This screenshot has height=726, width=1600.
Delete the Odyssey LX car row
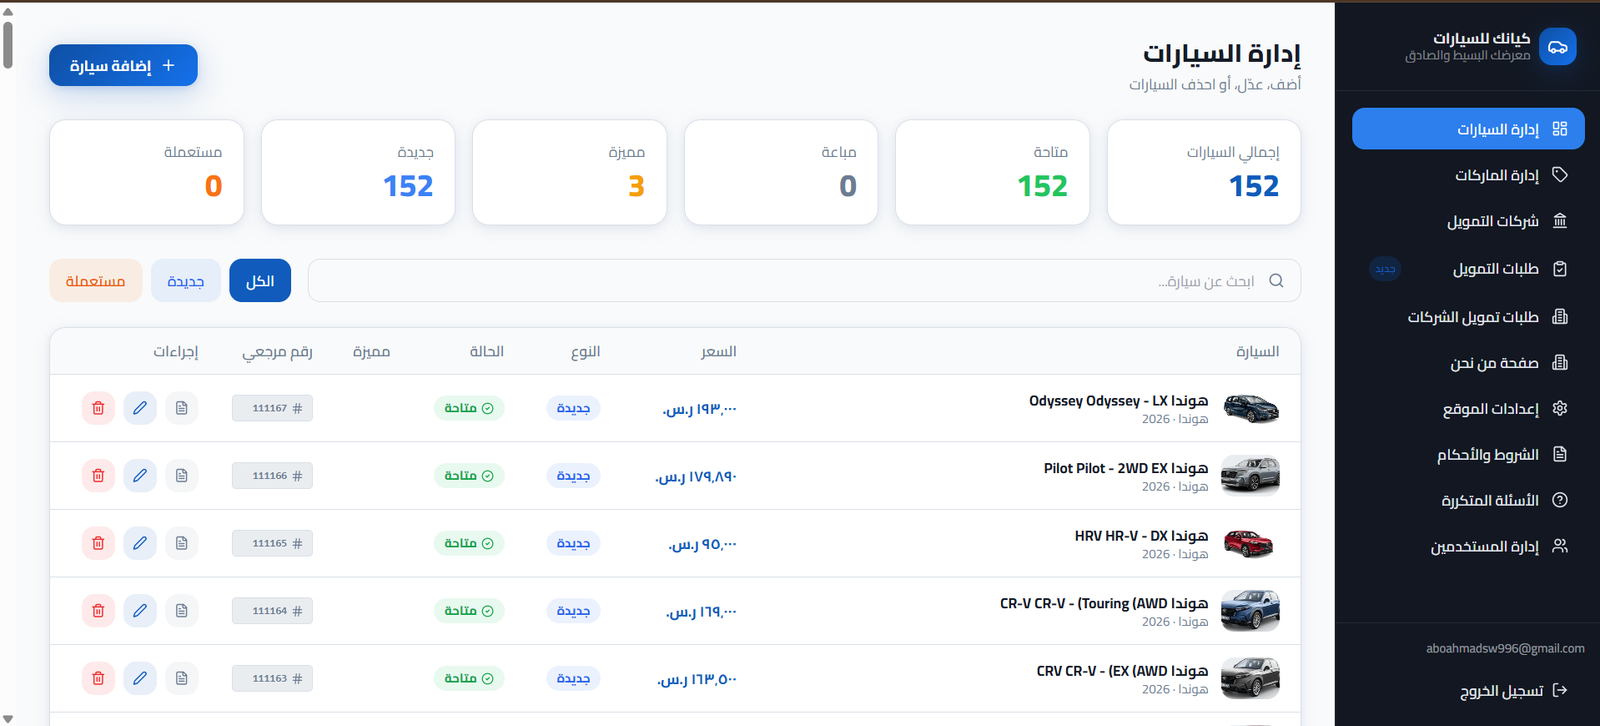[98, 408]
